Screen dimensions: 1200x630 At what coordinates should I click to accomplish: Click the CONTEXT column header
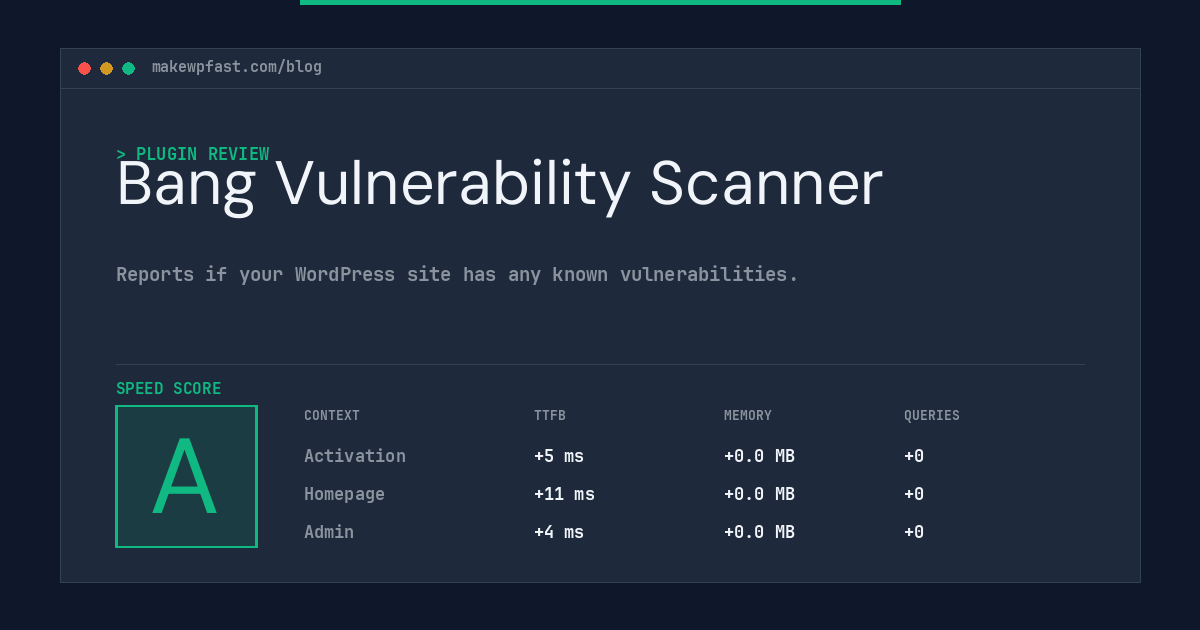pos(332,416)
